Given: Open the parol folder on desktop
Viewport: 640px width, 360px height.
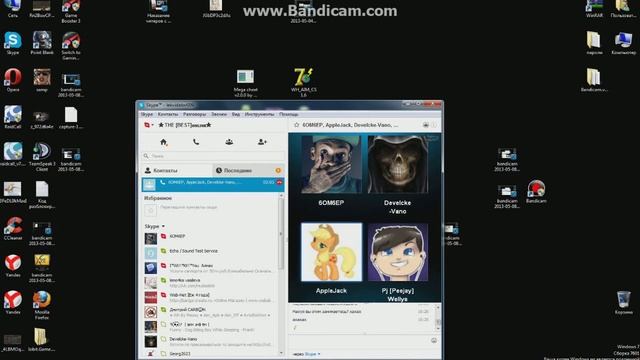Looking at the screenshot, I should [x=594, y=43].
